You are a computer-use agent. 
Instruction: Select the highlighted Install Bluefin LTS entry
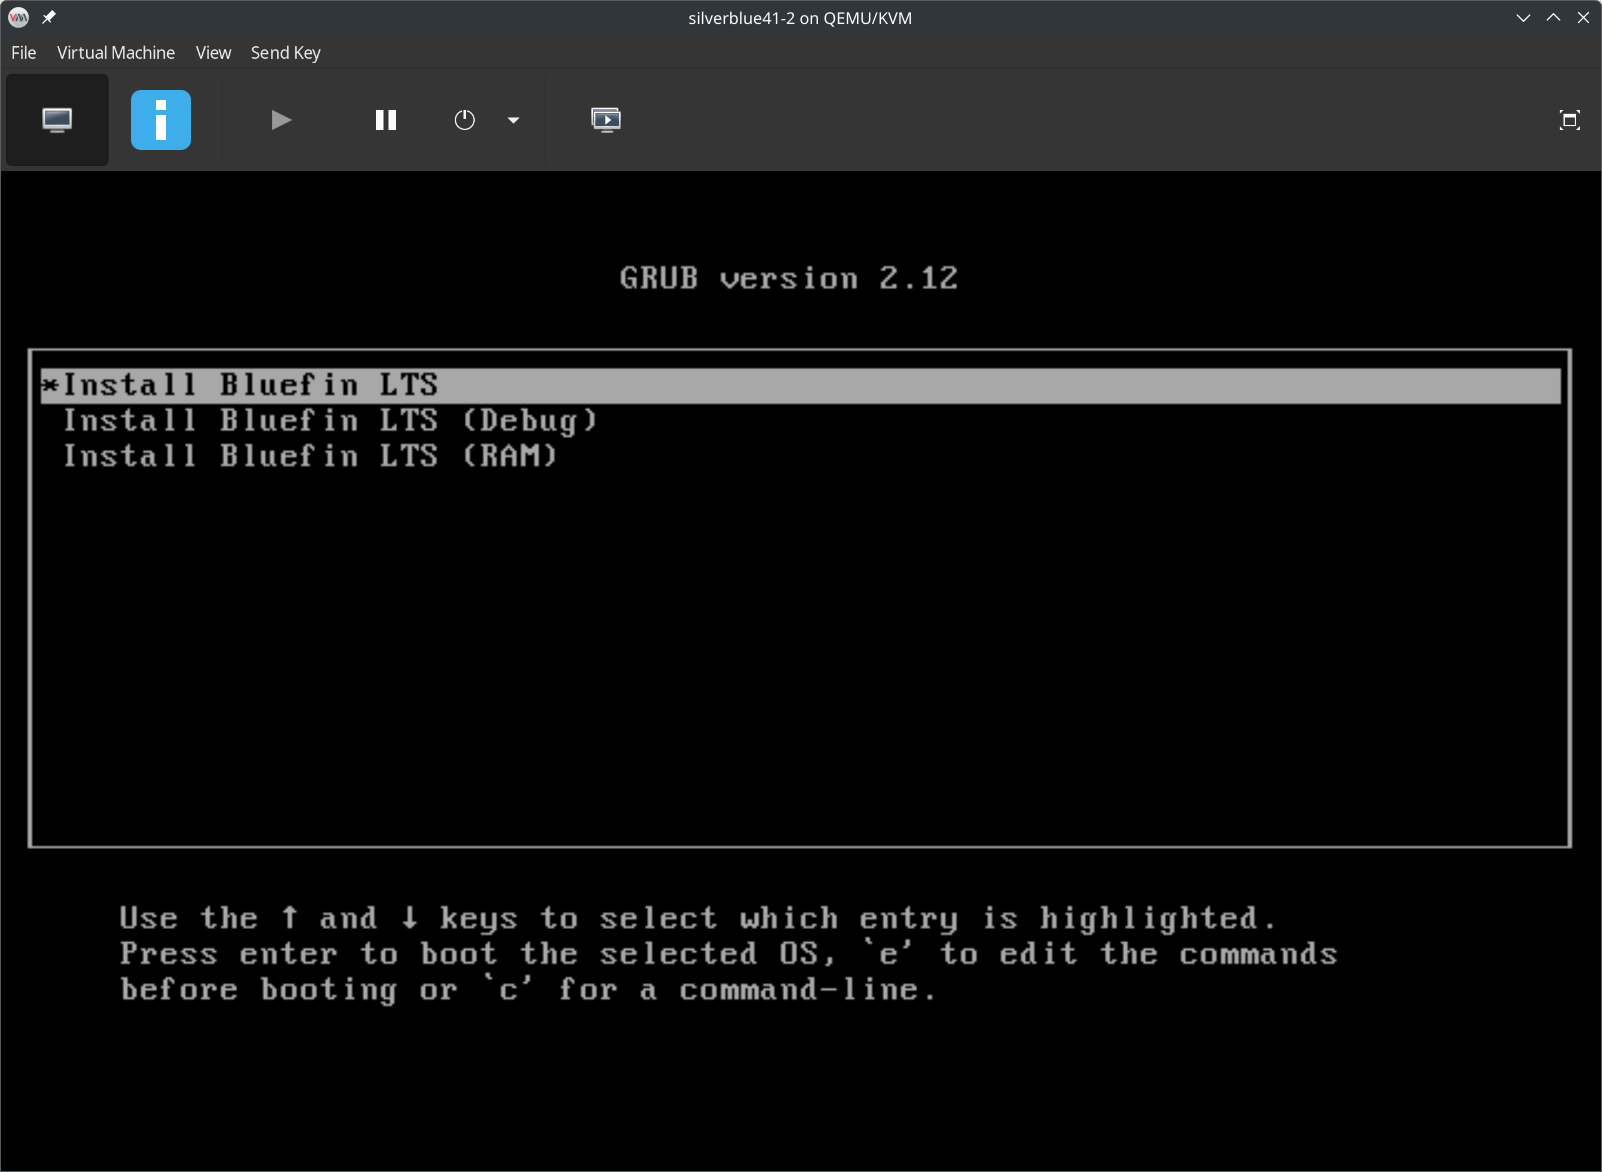(800, 386)
